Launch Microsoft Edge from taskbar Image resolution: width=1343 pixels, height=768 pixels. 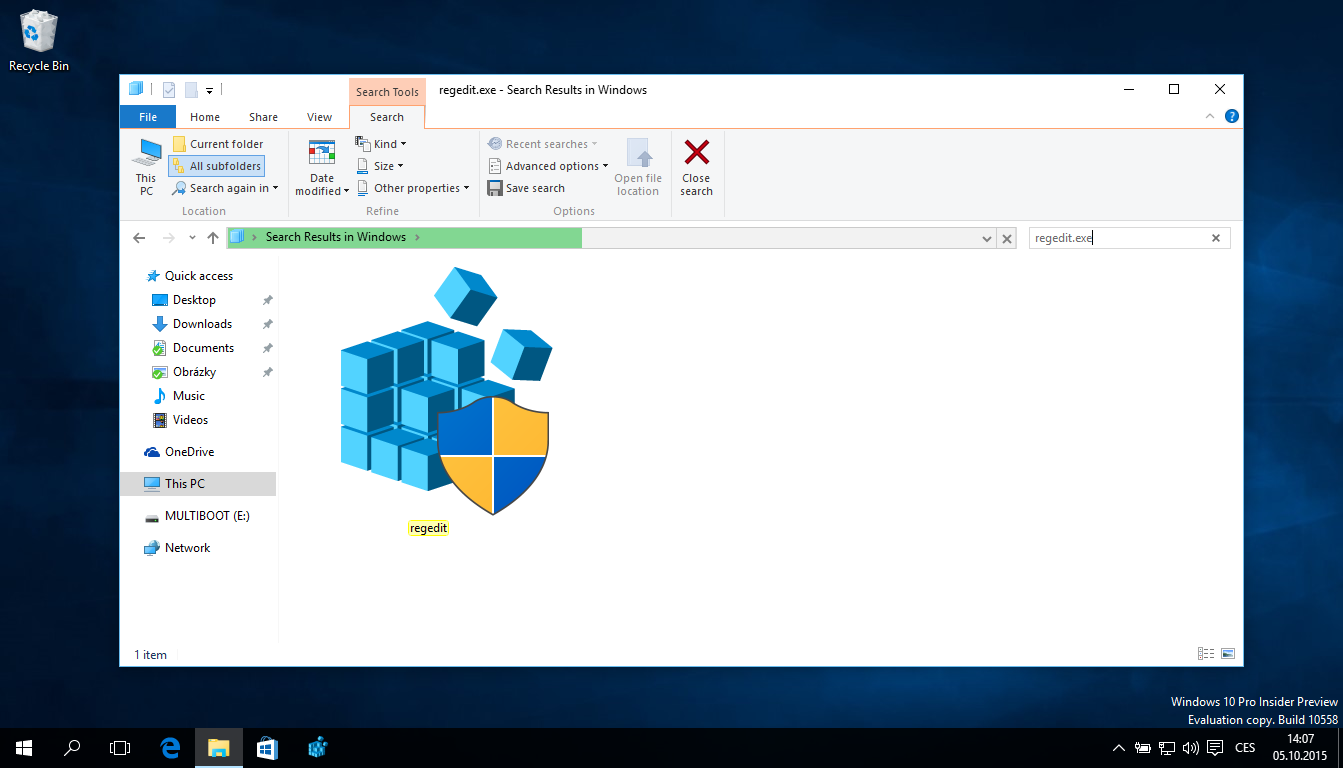pos(170,747)
